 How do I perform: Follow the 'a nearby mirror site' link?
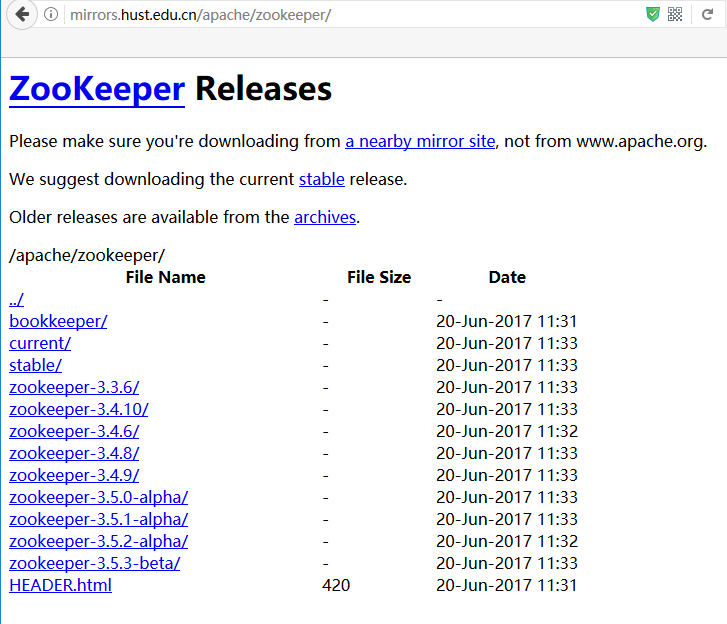(x=420, y=141)
